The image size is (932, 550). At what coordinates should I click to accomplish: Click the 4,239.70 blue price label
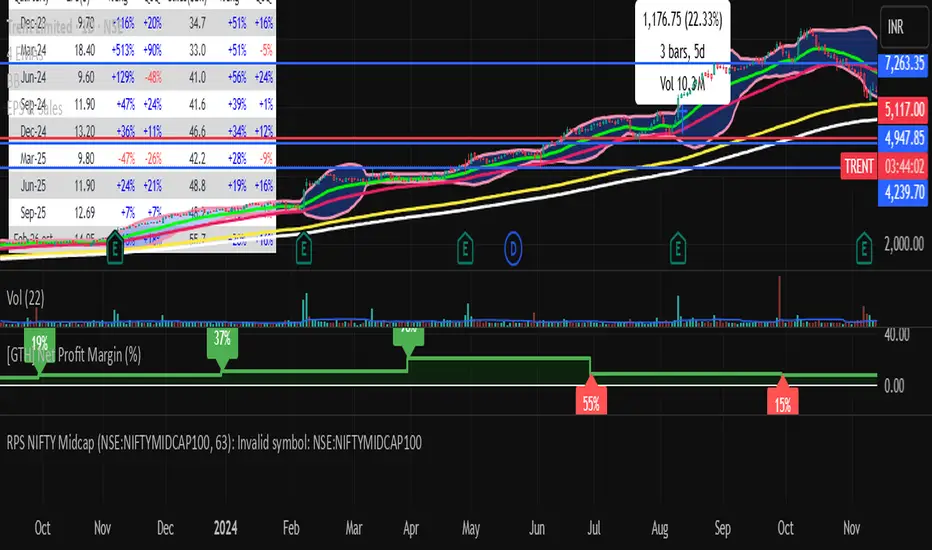click(x=903, y=193)
